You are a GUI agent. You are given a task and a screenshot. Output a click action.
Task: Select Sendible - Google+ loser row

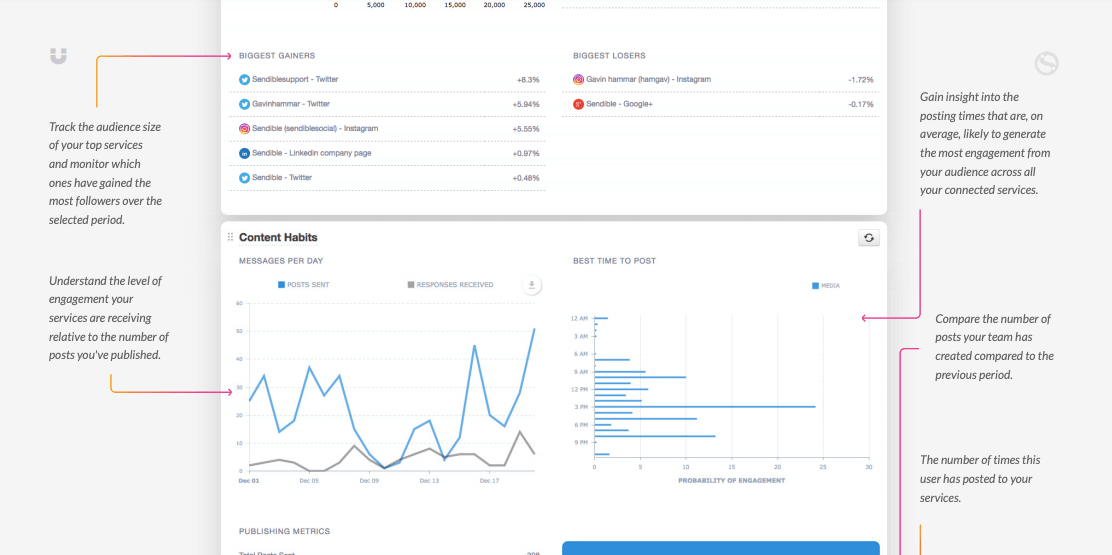pyautogui.click(x=721, y=104)
